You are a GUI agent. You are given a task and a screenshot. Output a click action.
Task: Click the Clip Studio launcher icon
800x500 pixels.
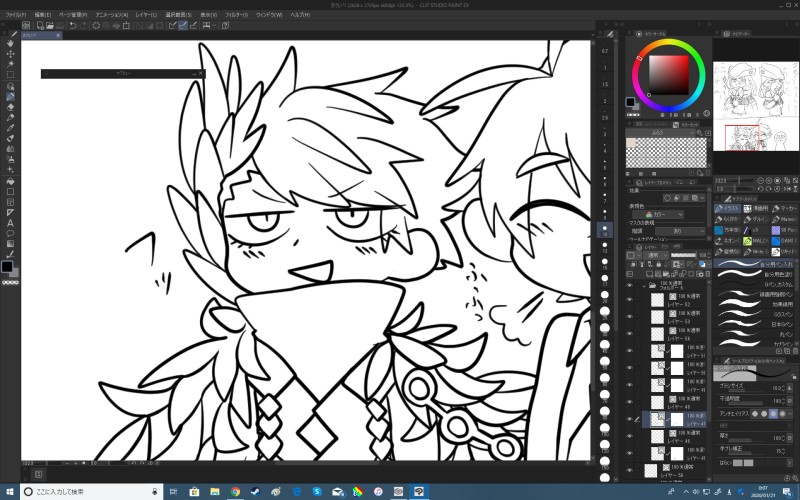[x=26, y=25]
